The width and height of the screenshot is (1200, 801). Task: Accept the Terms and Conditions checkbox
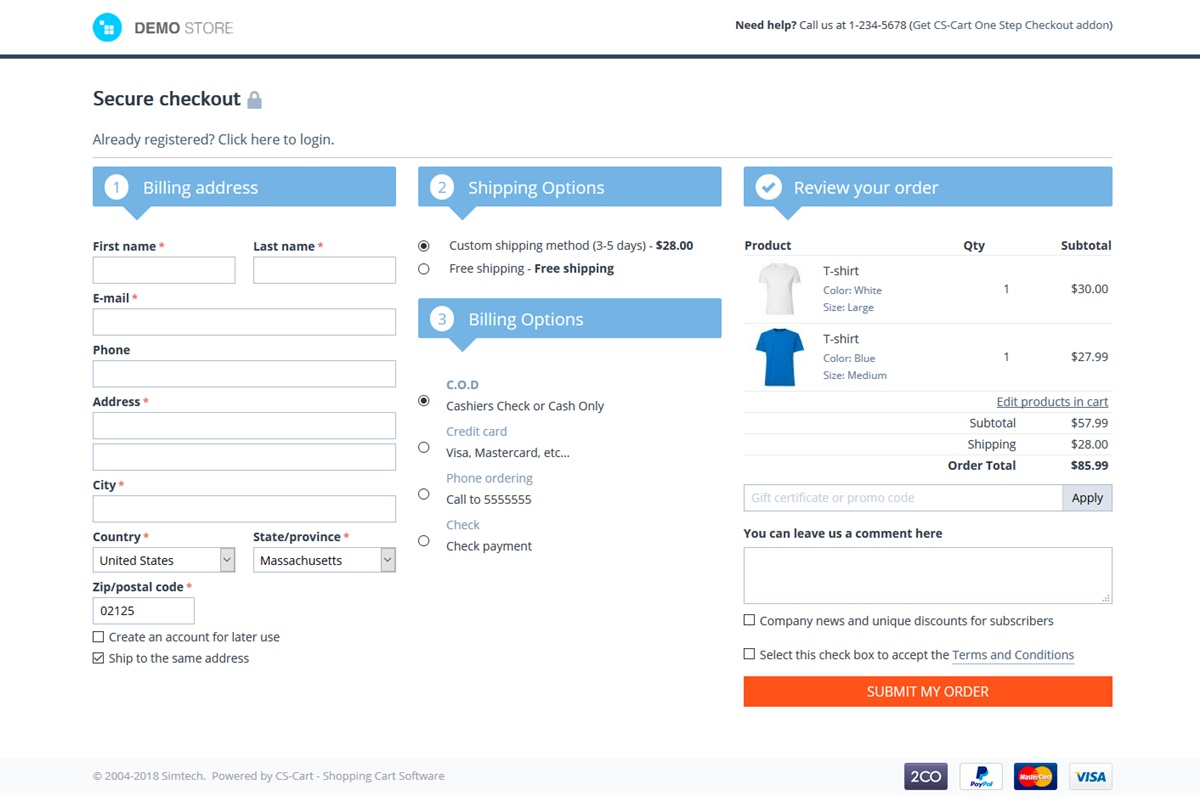coord(749,654)
